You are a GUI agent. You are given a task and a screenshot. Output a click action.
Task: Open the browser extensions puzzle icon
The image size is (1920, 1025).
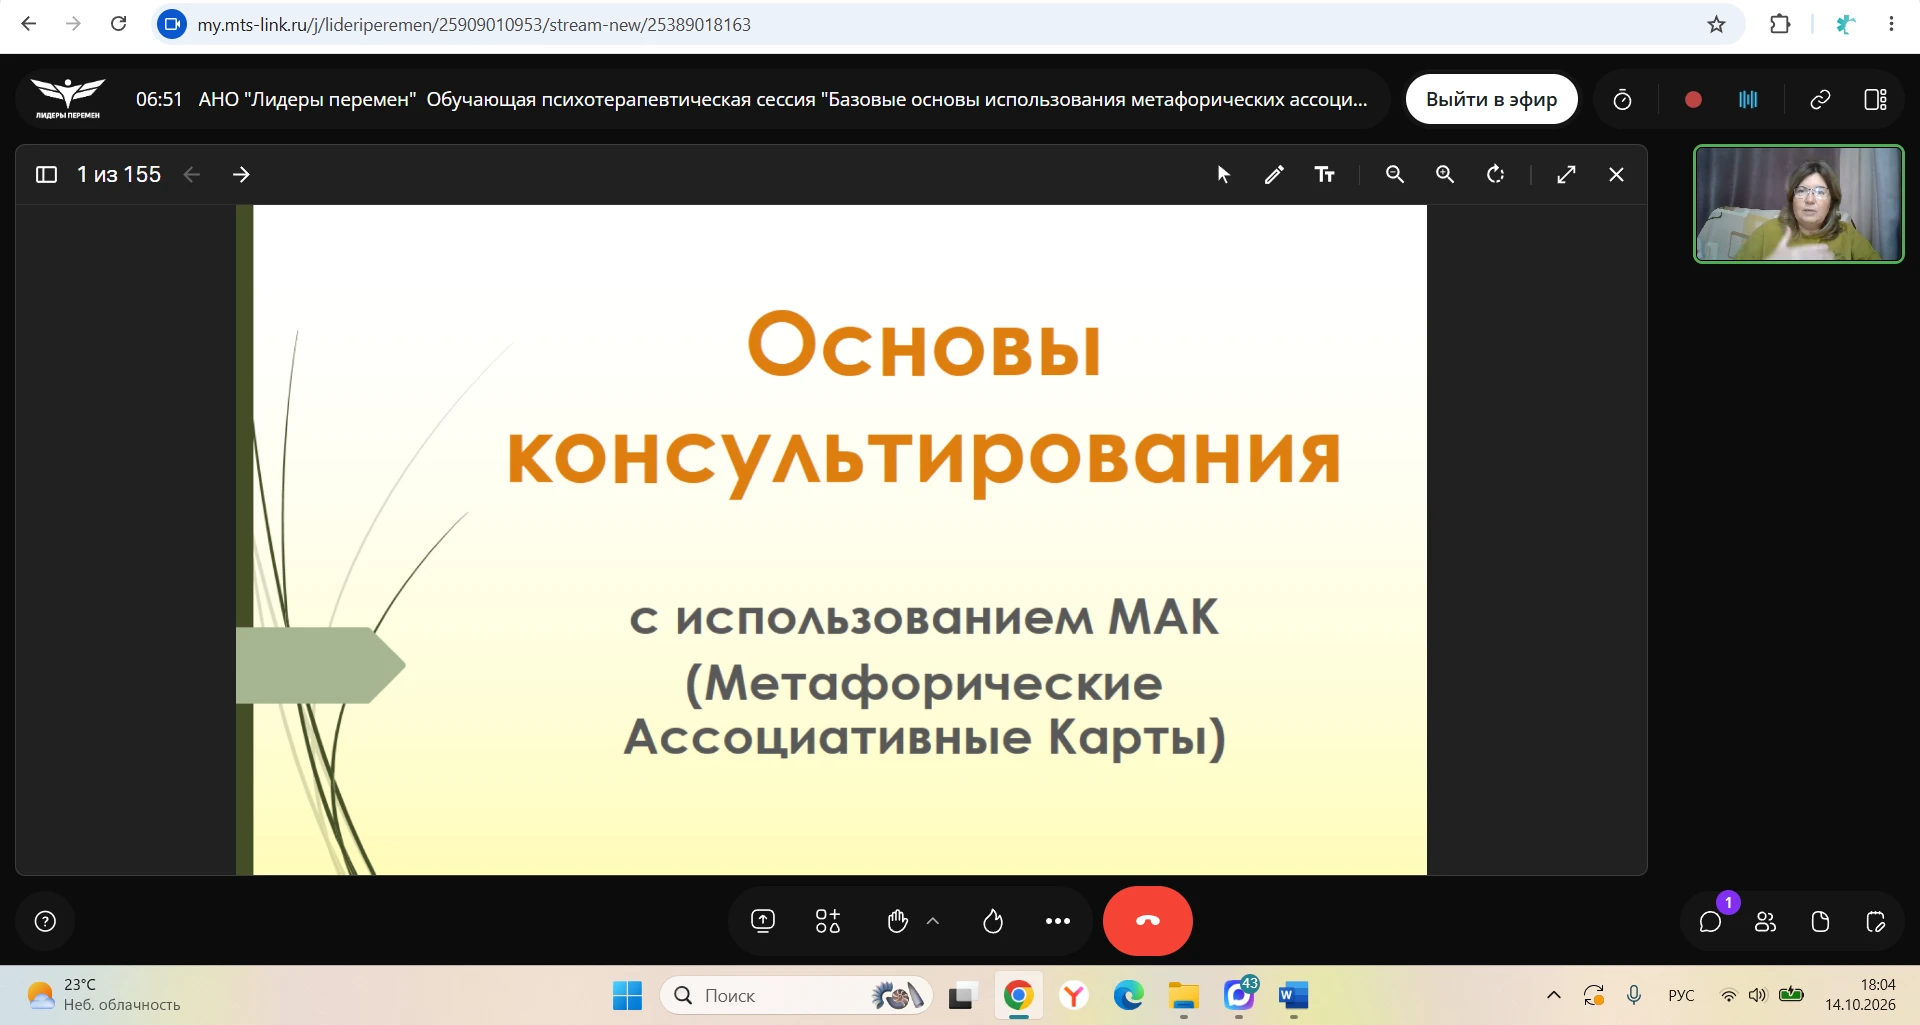click(x=1780, y=24)
